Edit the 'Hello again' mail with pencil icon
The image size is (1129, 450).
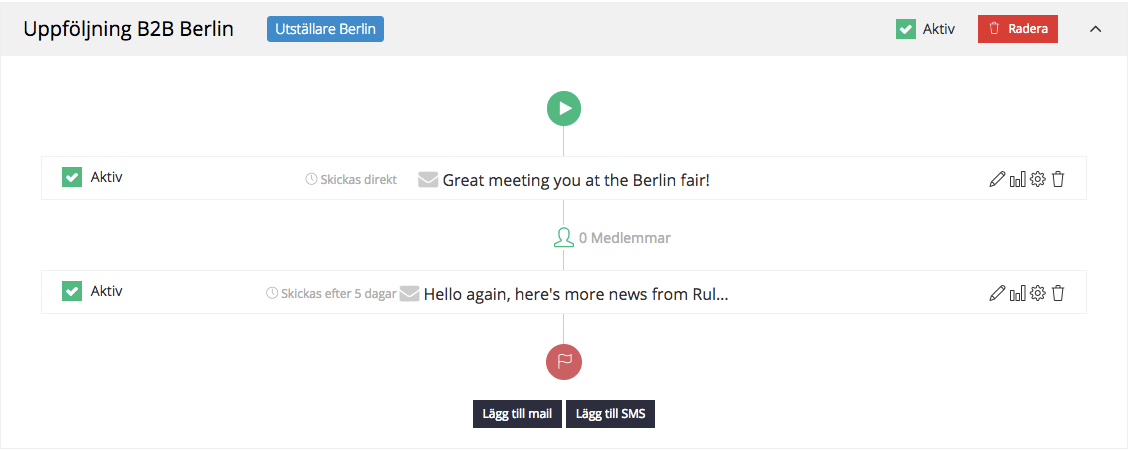(x=996, y=293)
